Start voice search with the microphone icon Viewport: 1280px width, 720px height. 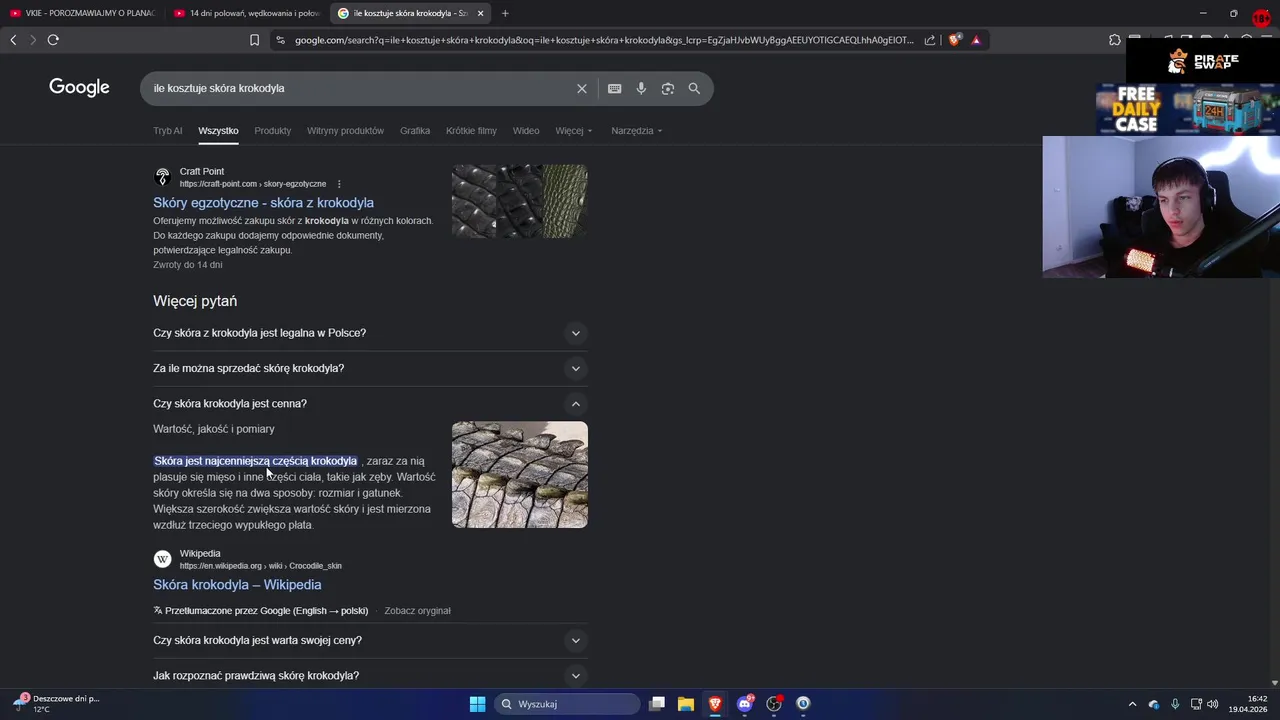(x=641, y=88)
